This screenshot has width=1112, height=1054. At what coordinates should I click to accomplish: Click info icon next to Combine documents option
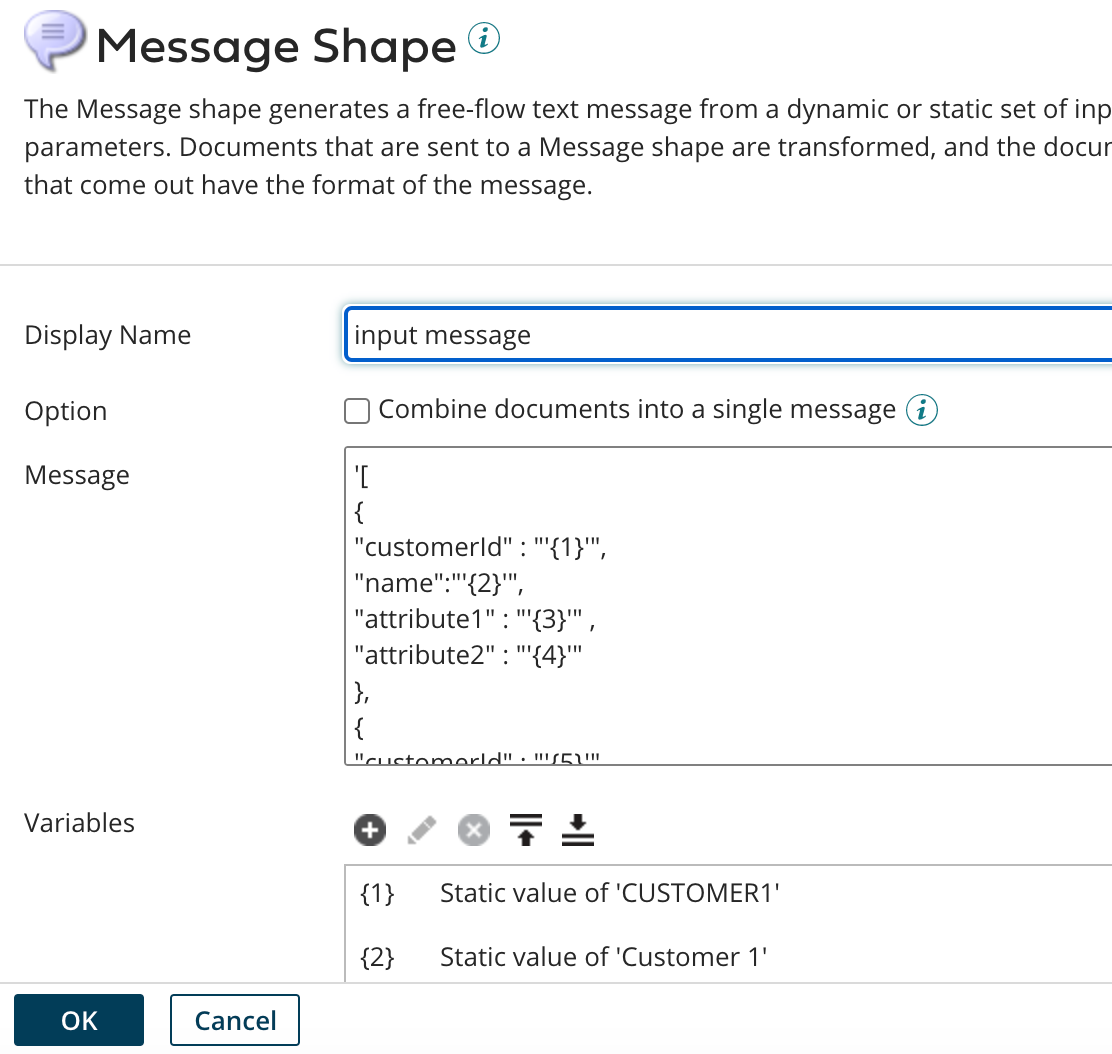coord(921,410)
